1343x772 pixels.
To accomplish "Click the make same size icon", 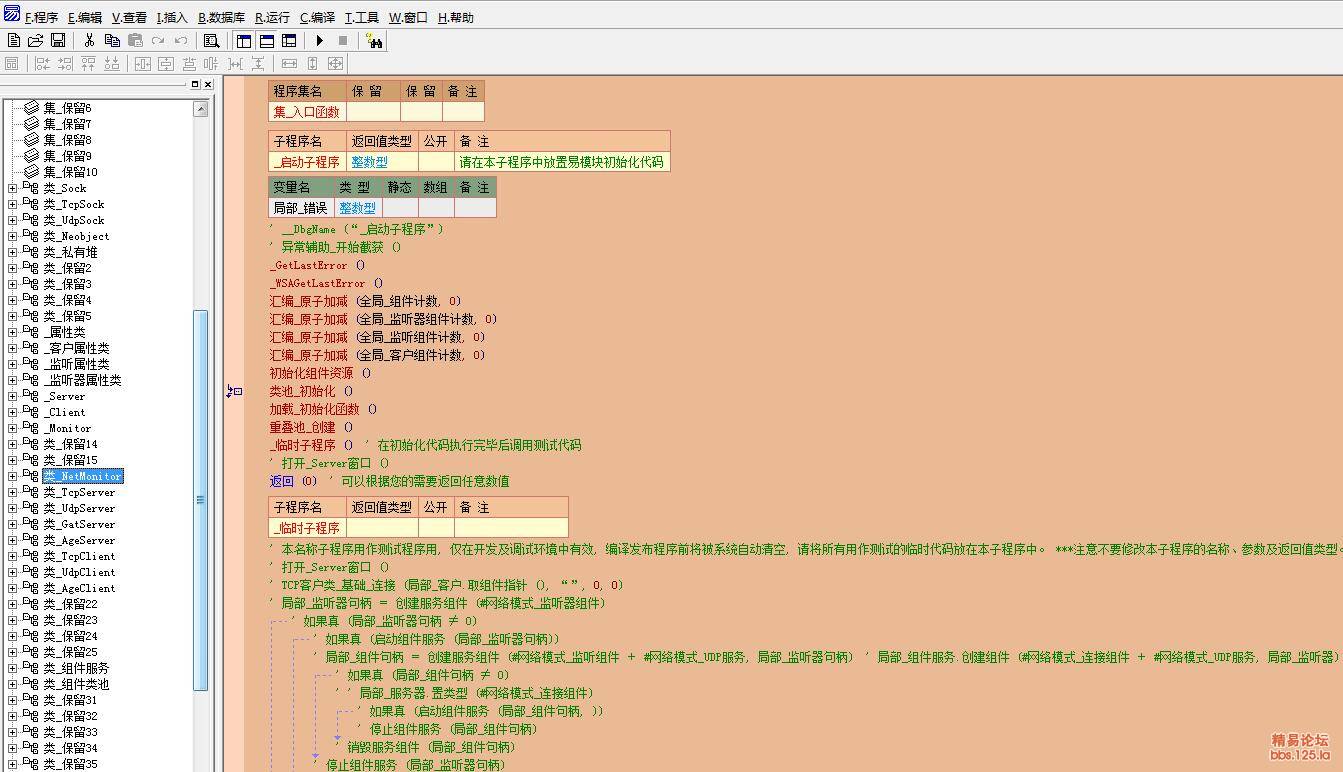I will click(335, 63).
